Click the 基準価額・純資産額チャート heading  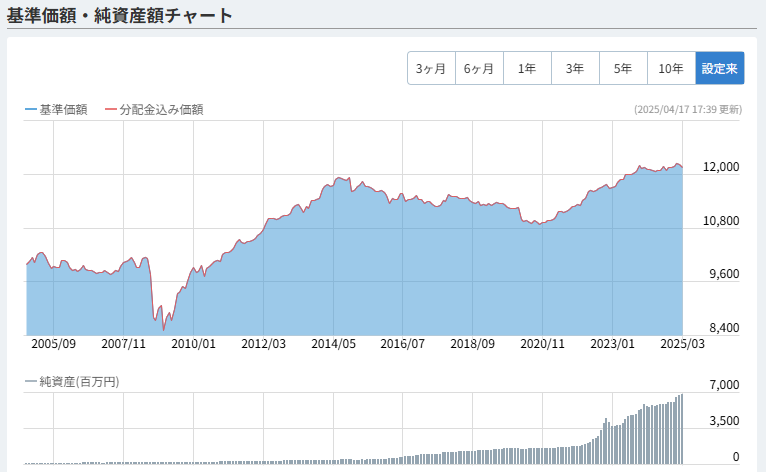(120, 16)
